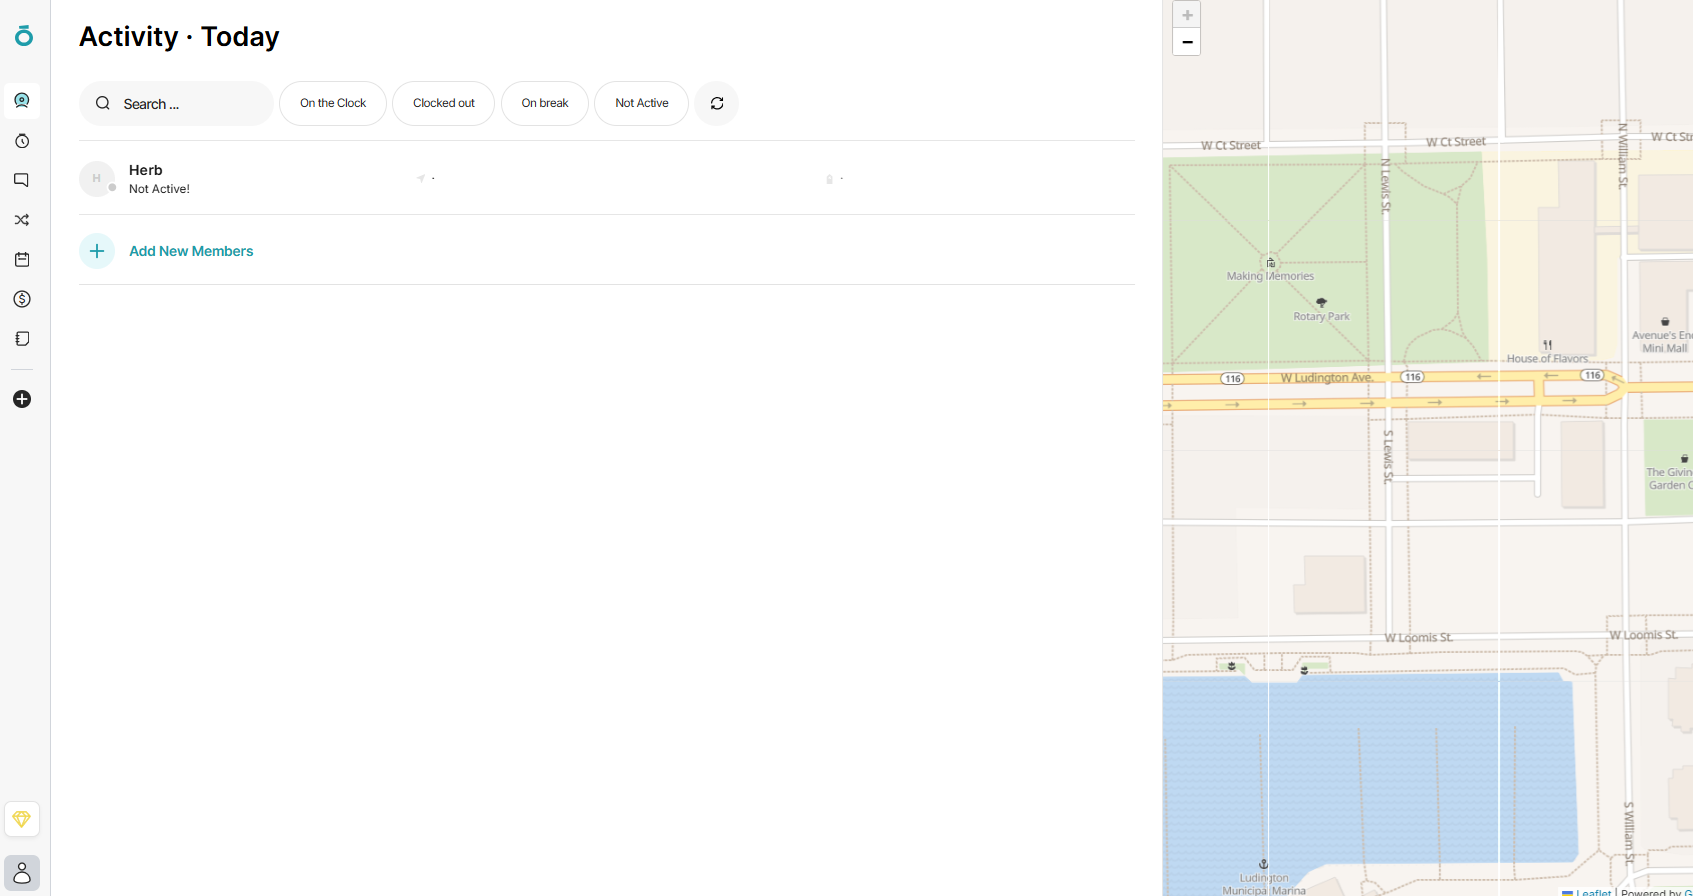1693x896 pixels.
Task: Click the teal plus circle icon
Action: point(97,251)
